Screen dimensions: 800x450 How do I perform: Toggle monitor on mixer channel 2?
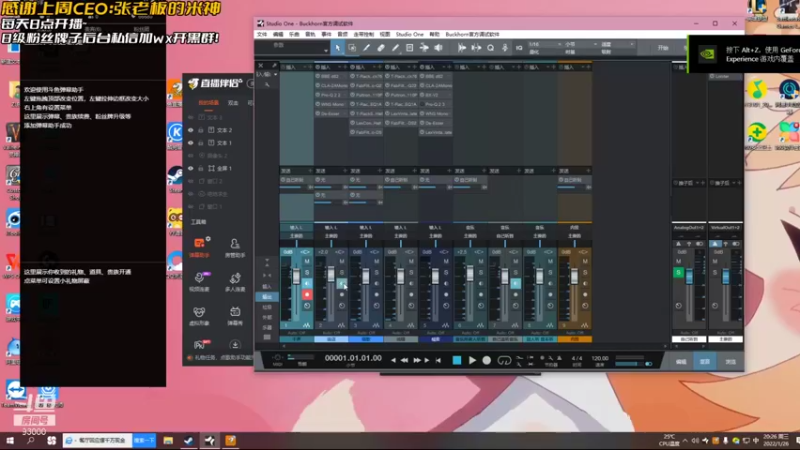point(341,284)
